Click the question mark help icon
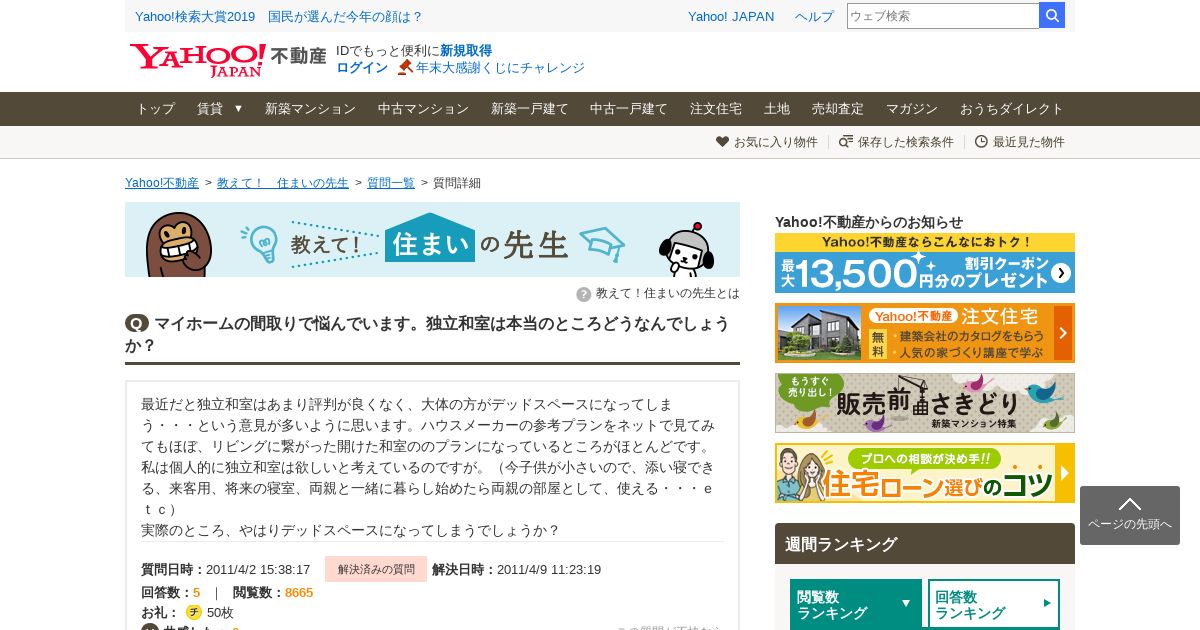1200x630 pixels. point(584,294)
